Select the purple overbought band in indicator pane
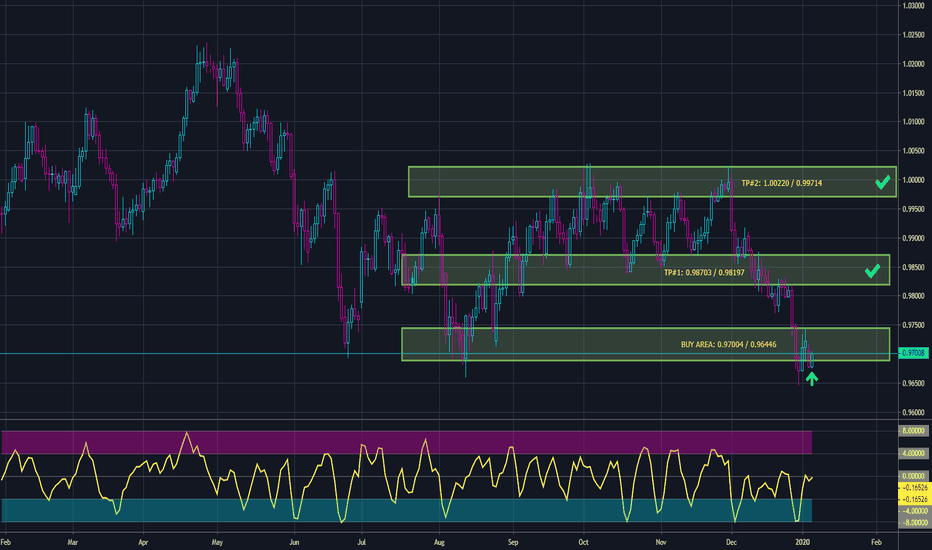This screenshot has width=932, height=550. tap(407, 442)
